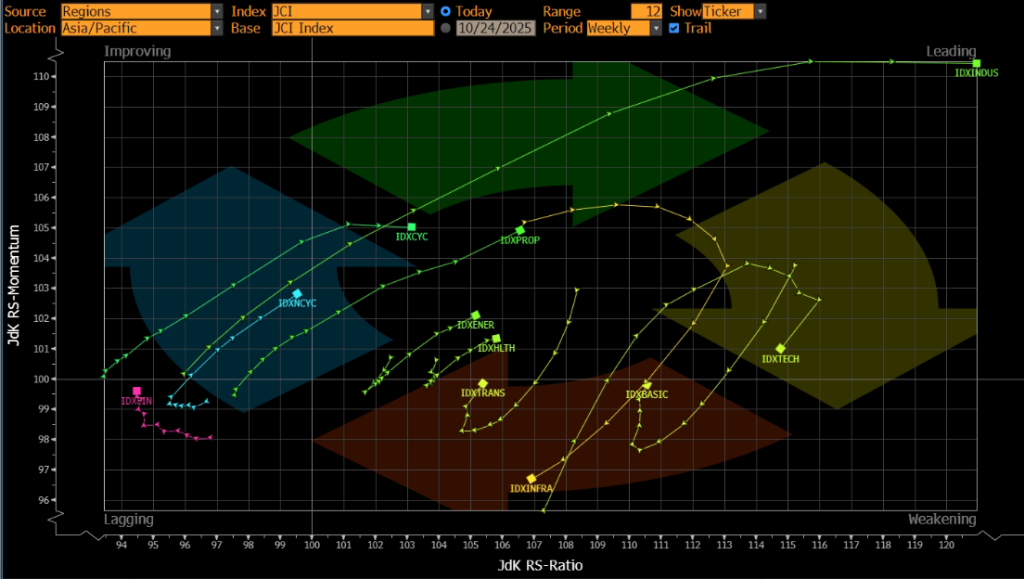This screenshot has width=1024, height=579.
Task: Select the IDXTECH square marker
Action: pyautogui.click(x=780, y=348)
